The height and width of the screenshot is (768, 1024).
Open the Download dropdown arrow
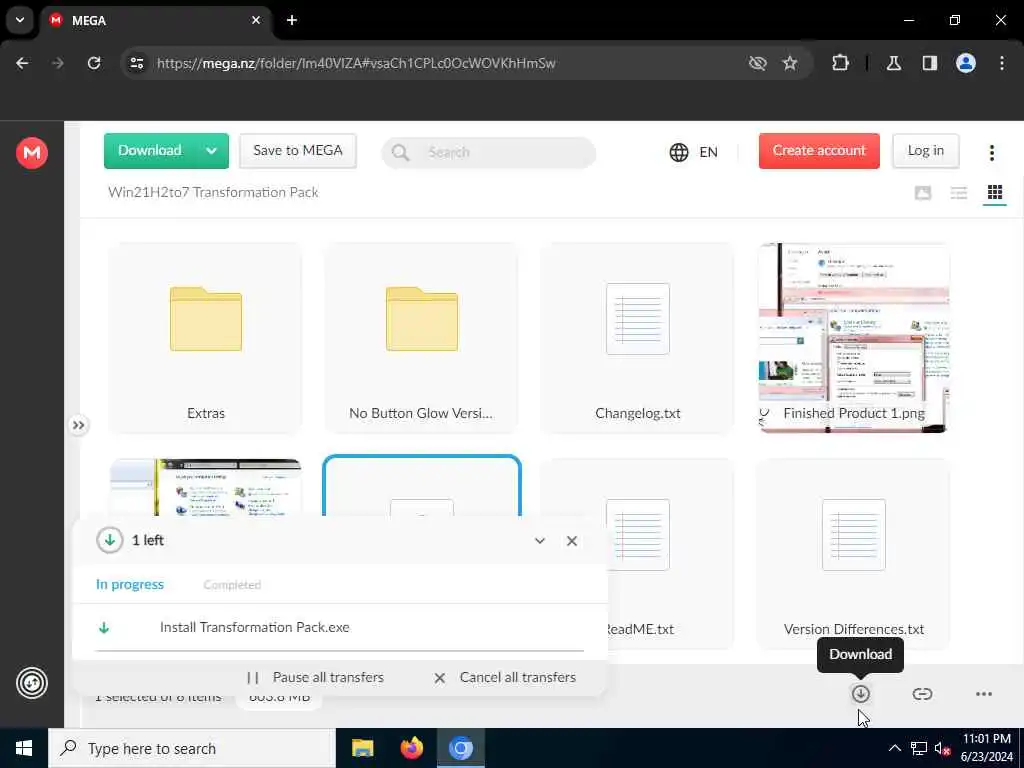(x=212, y=151)
